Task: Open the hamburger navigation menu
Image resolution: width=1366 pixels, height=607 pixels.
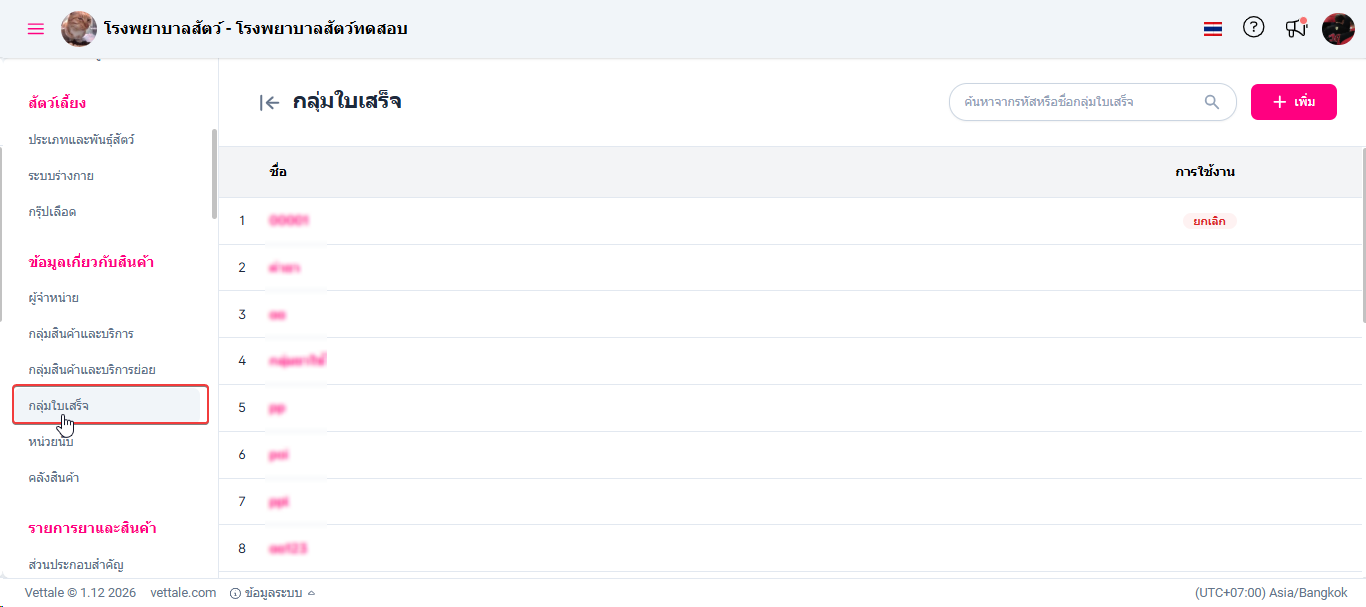Action: point(36,29)
